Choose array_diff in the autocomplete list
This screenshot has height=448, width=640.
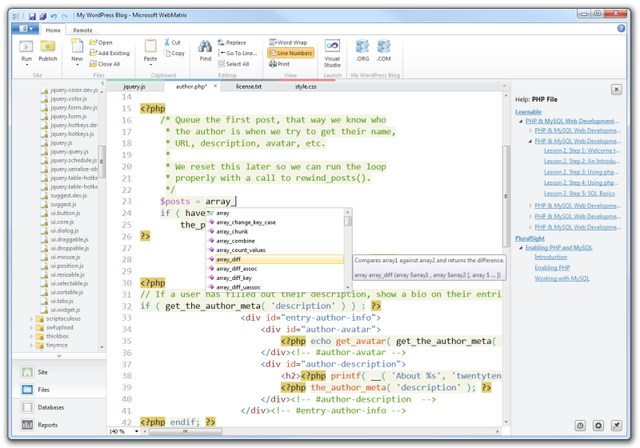[x=276, y=259]
